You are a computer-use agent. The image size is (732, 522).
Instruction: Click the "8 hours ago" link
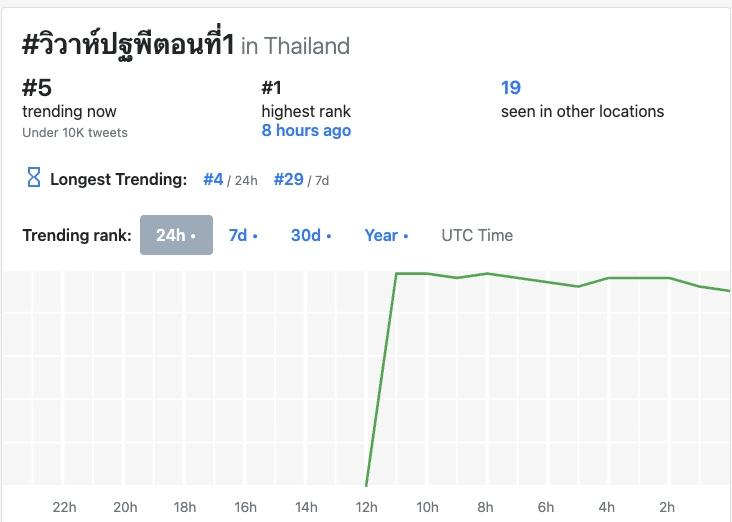306,131
